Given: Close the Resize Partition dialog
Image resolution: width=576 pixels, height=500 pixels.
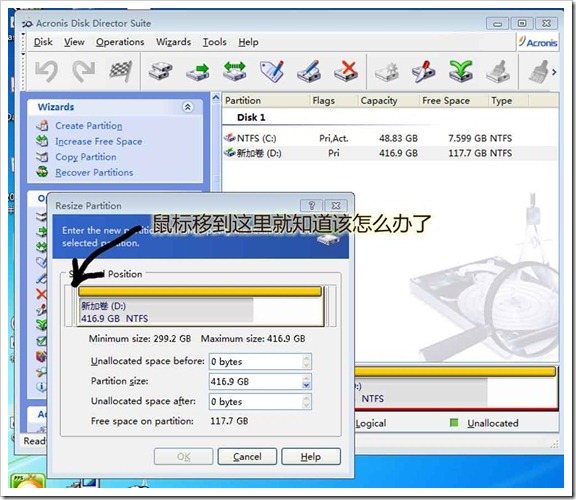Looking at the screenshot, I should (336, 205).
